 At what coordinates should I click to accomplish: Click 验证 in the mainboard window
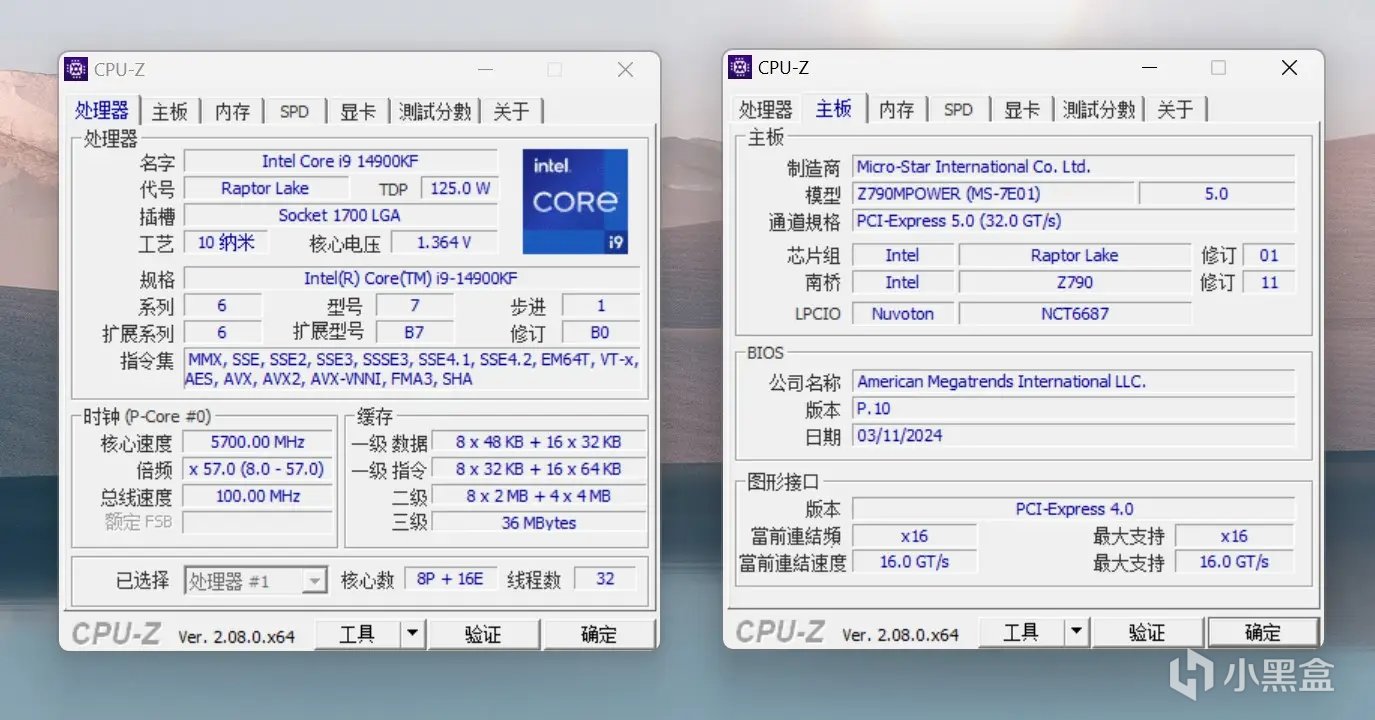coord(1148,632)
